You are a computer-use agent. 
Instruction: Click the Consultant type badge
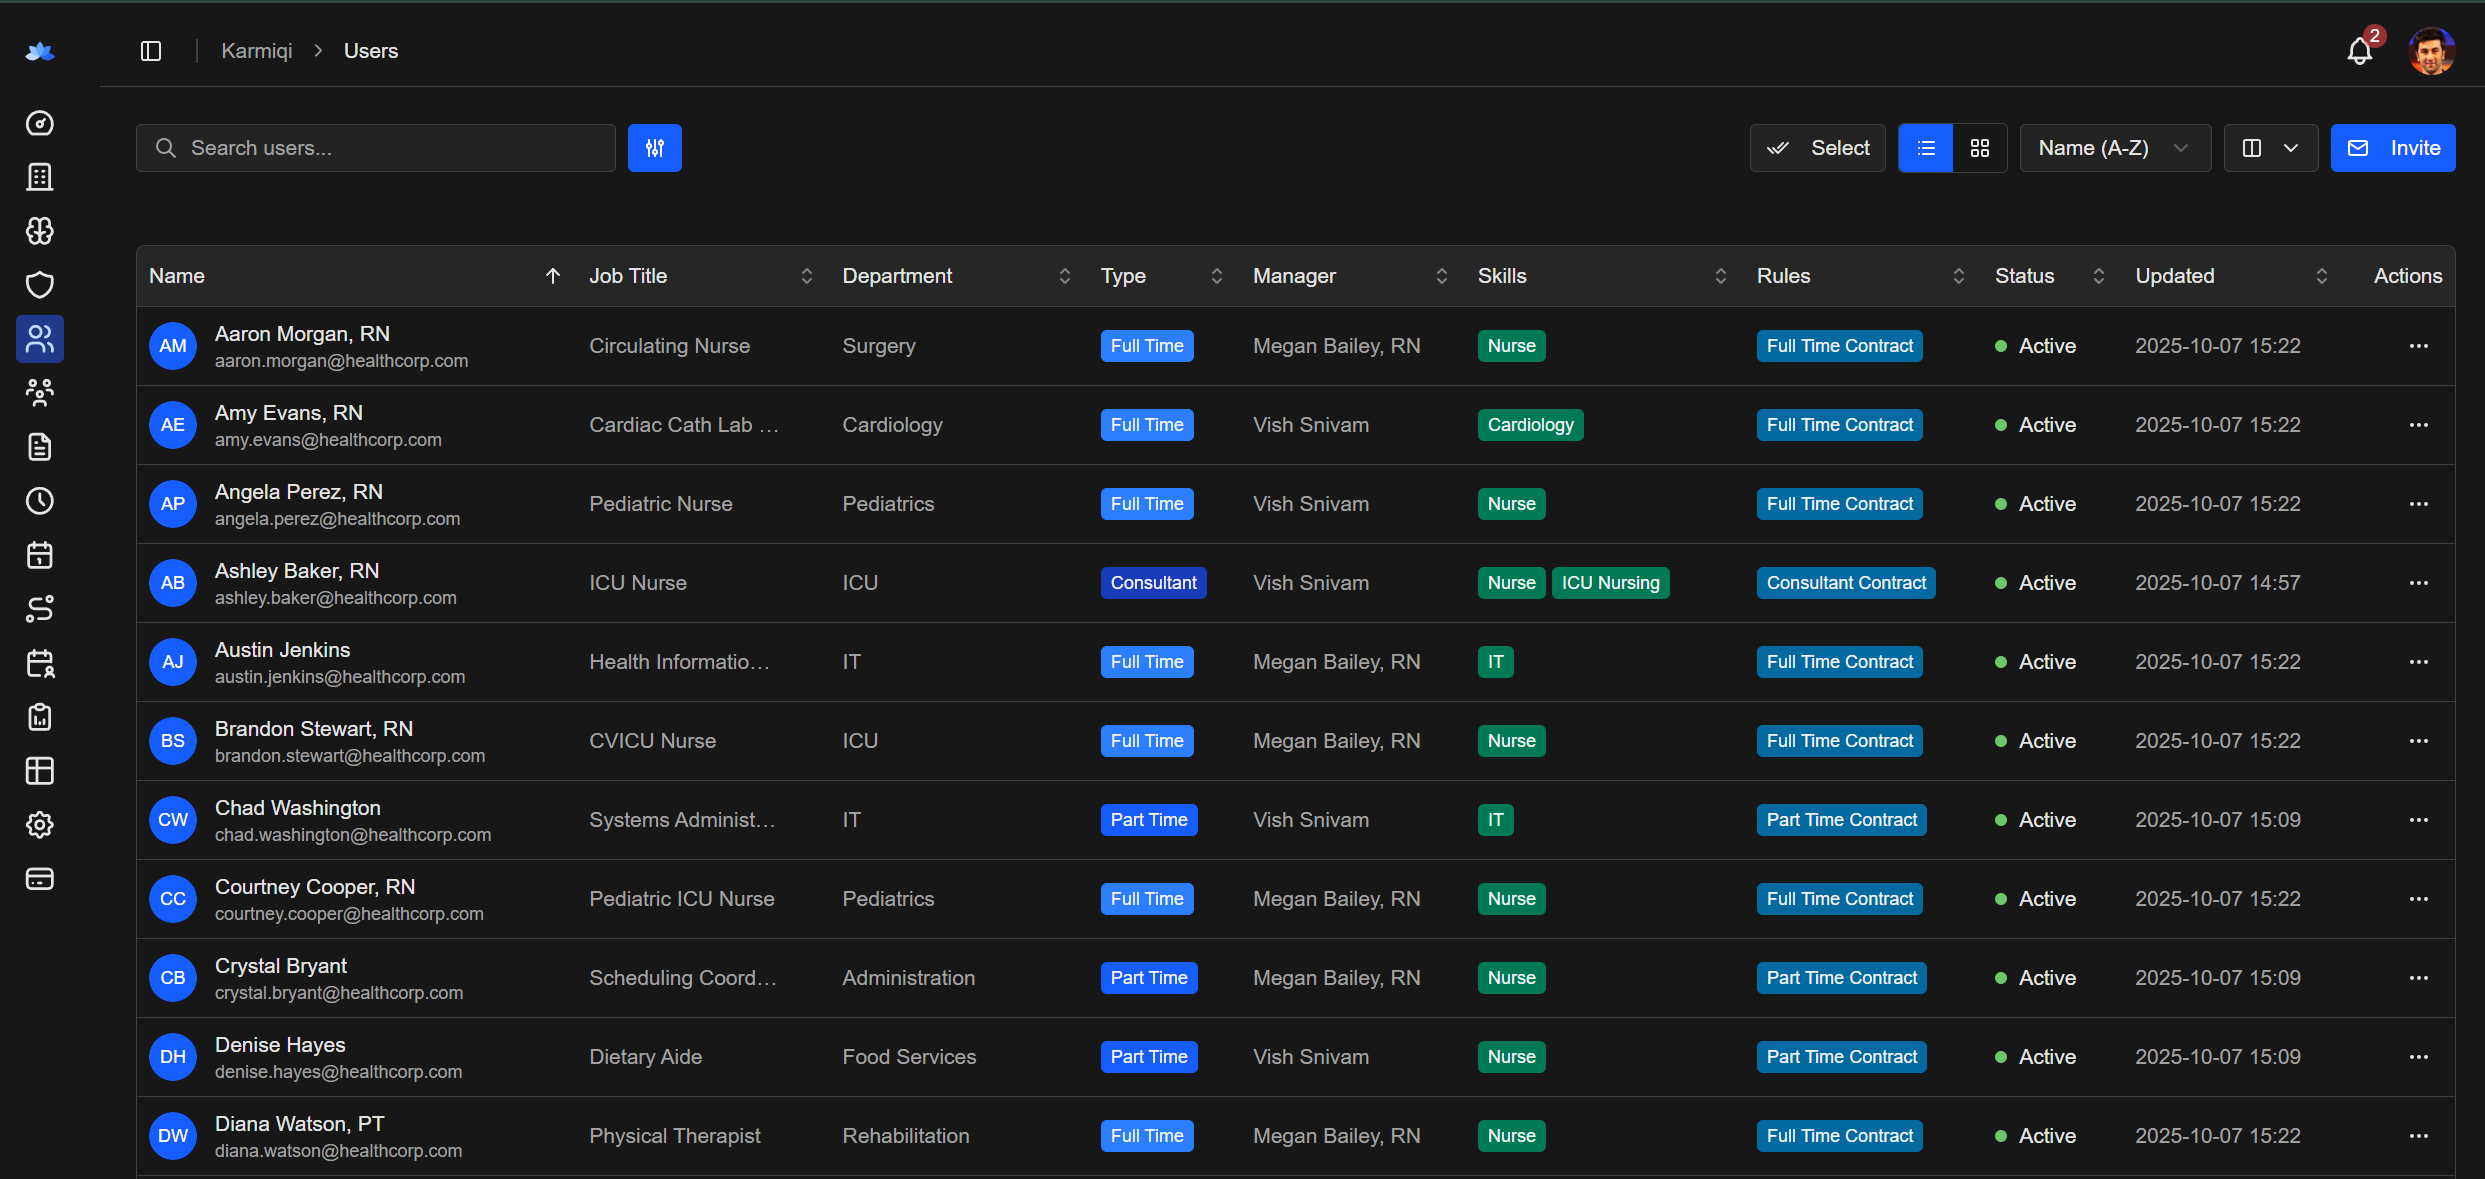point(1154,583)
